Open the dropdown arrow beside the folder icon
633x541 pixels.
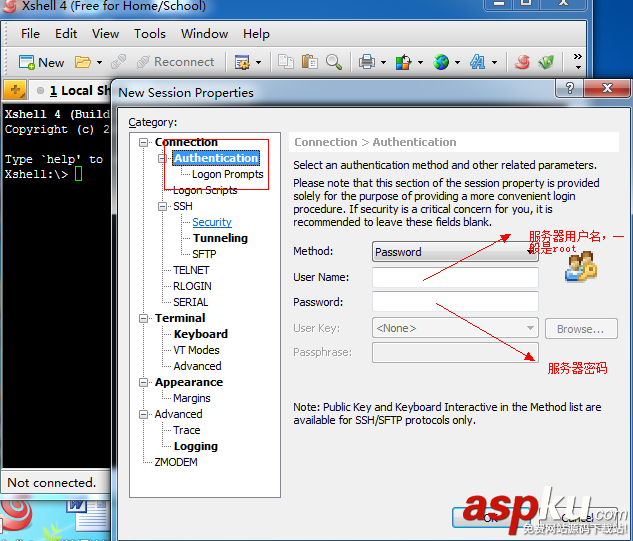pyautogui.click(x=99, y=63)
